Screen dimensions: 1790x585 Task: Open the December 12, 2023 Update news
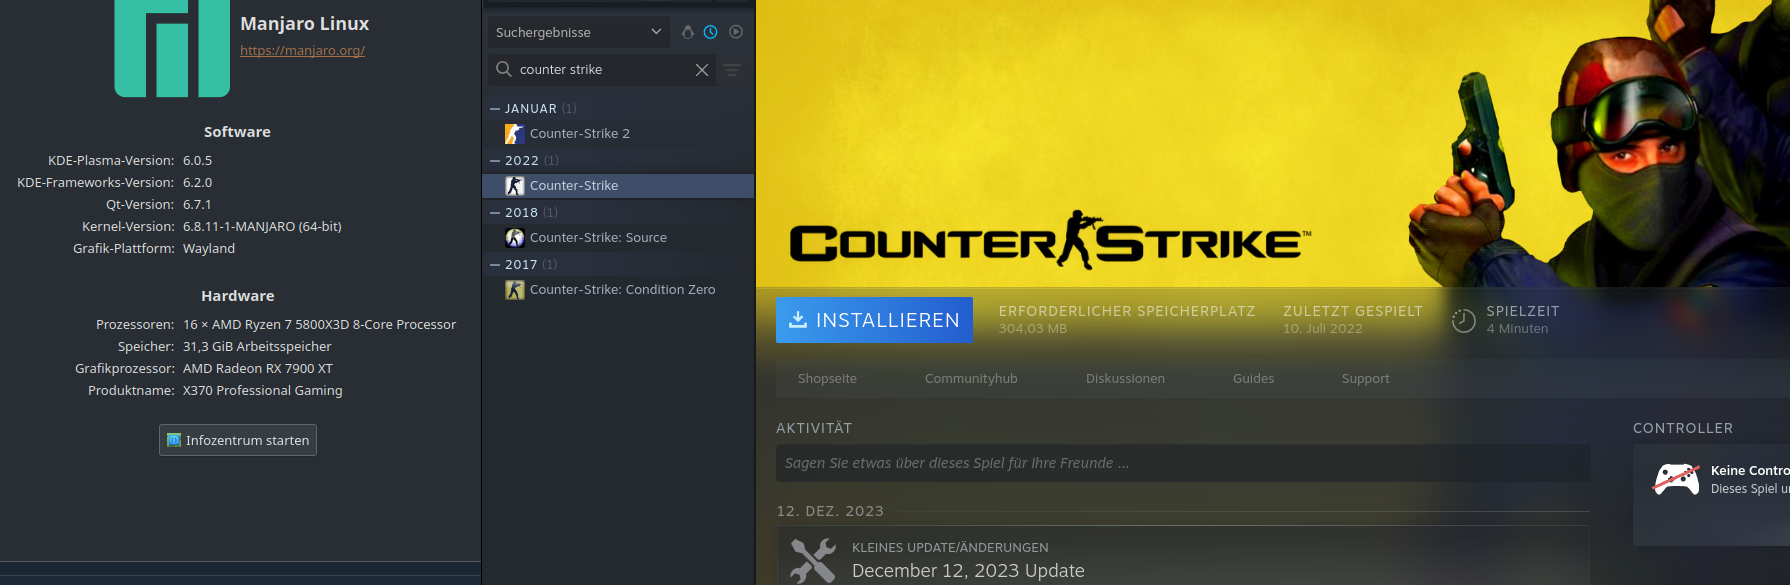click(968, 571)
